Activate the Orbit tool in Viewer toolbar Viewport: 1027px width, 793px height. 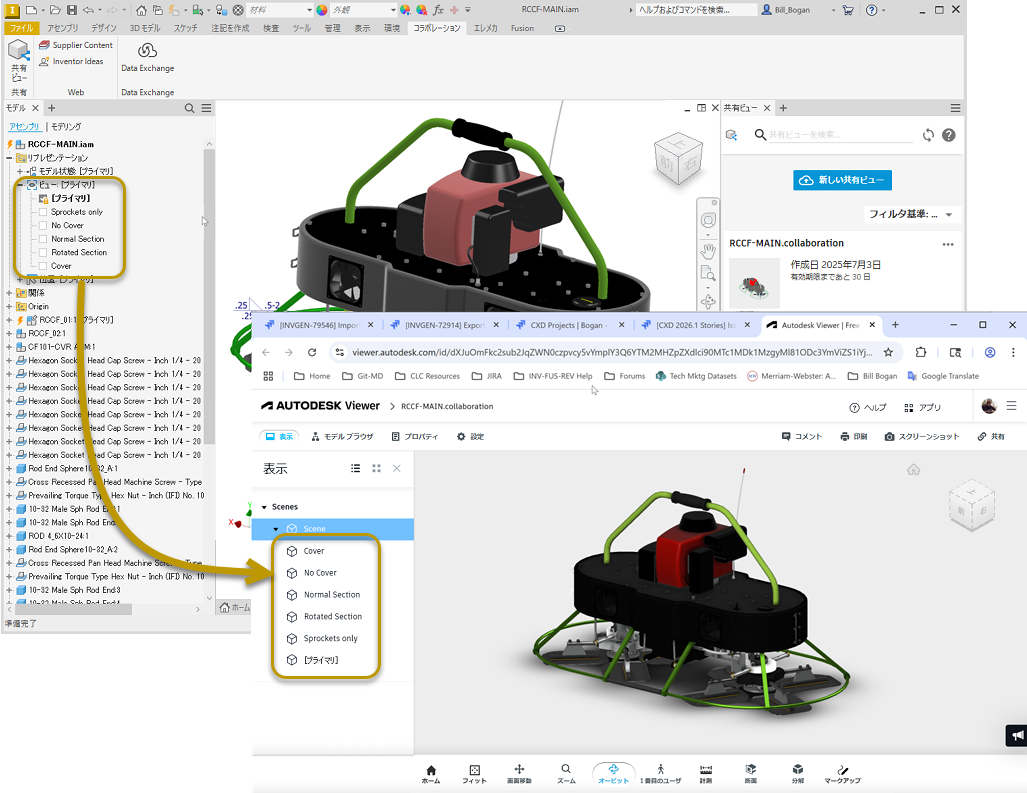(x=613, y=773)
